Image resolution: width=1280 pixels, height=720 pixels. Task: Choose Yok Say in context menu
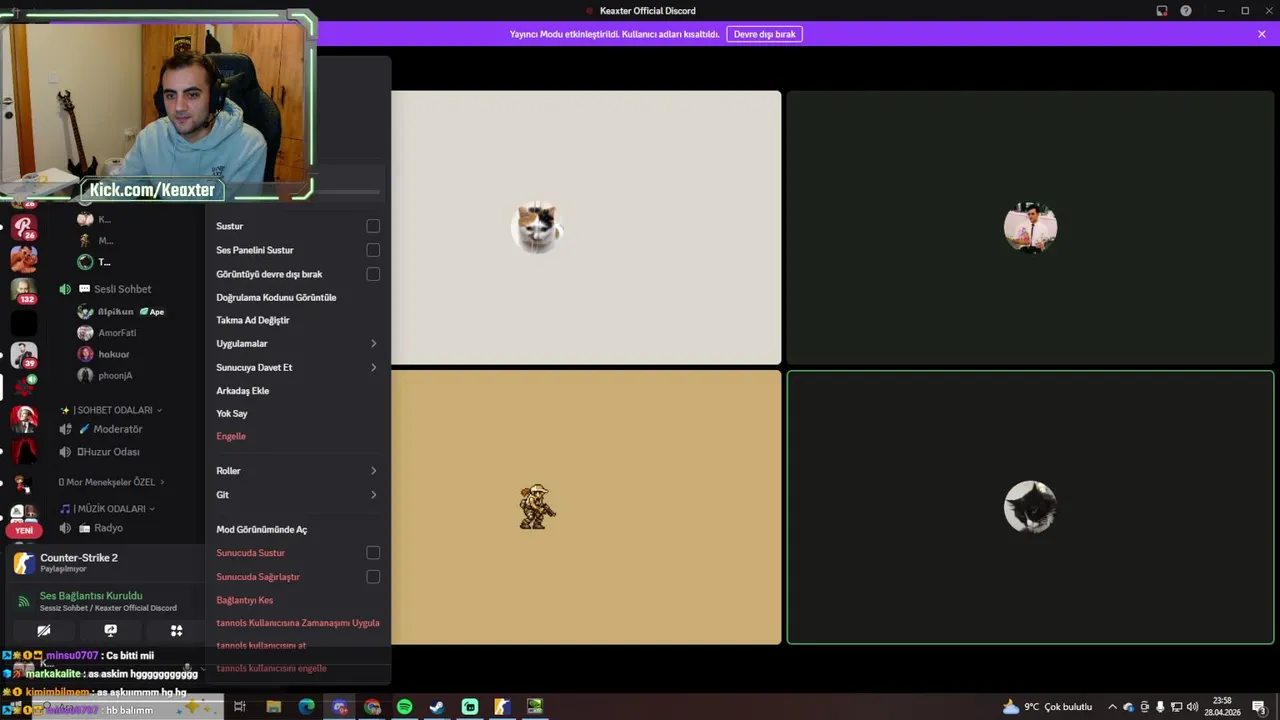tap(297, 413)
